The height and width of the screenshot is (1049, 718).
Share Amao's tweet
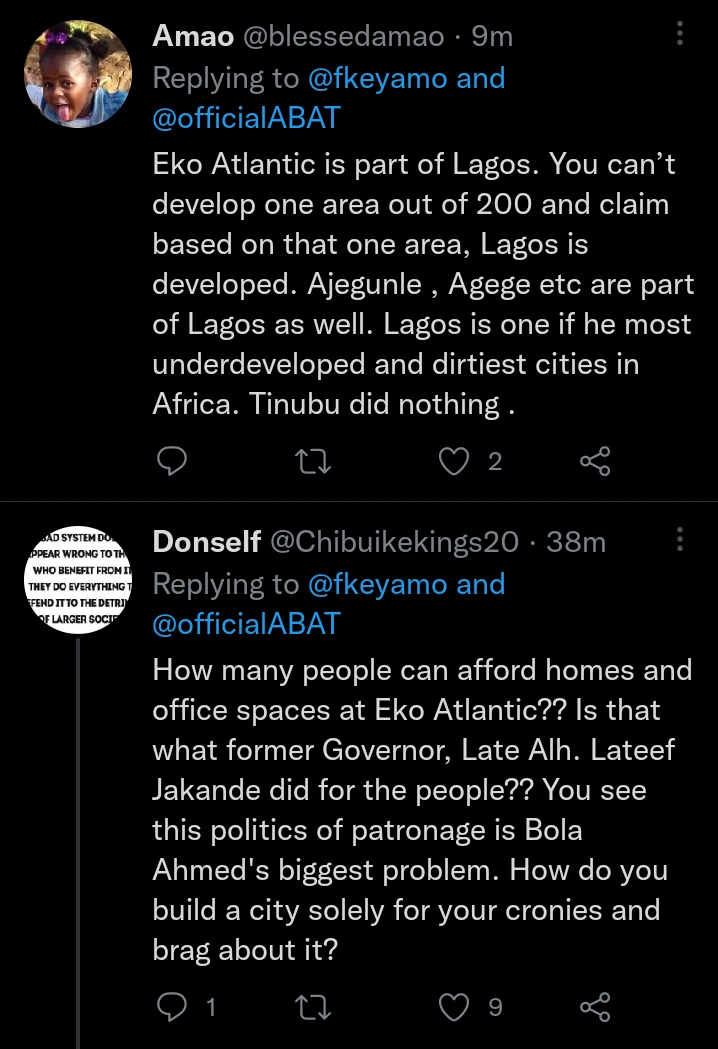(595, 460)
